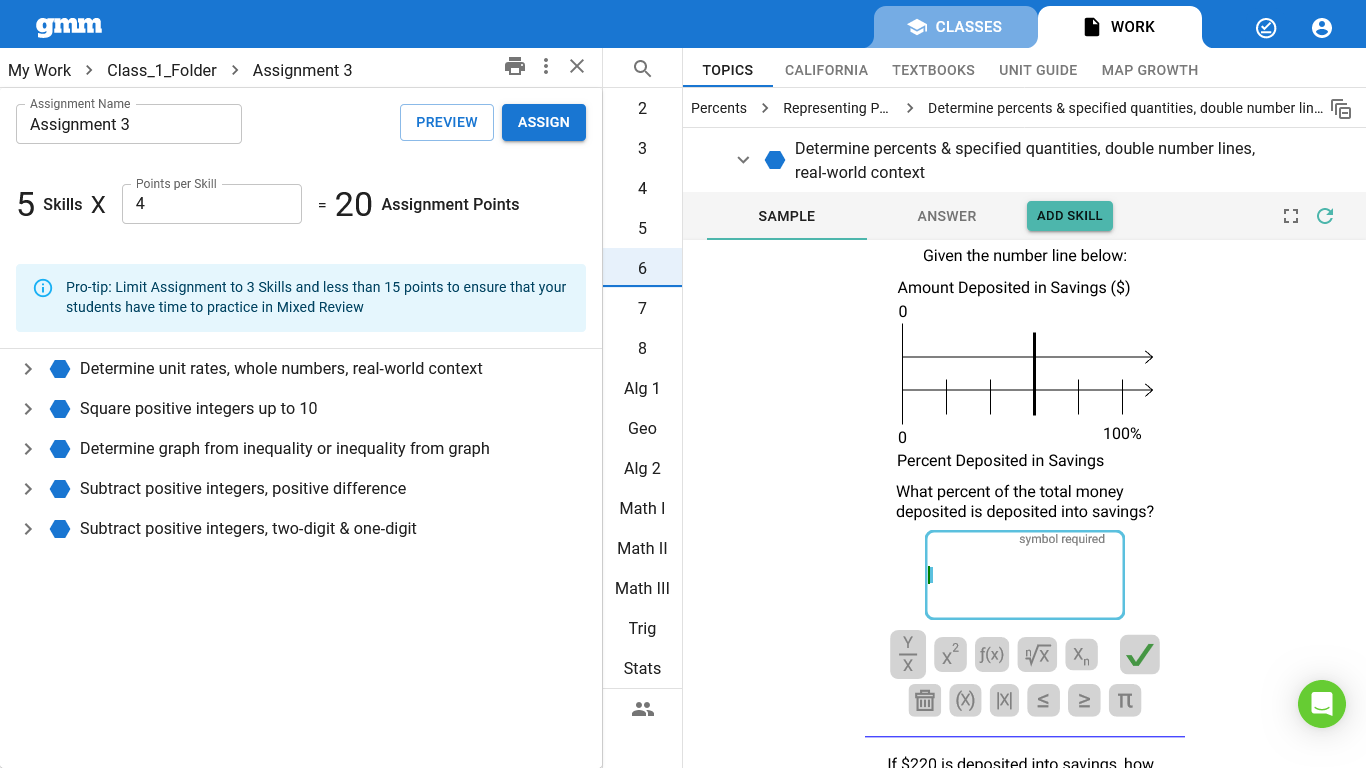Image resolution: width=1366 pixels, height=768 pixels.
Task: Open the three-dot more options menu
Action: click(x=546, y=67)
